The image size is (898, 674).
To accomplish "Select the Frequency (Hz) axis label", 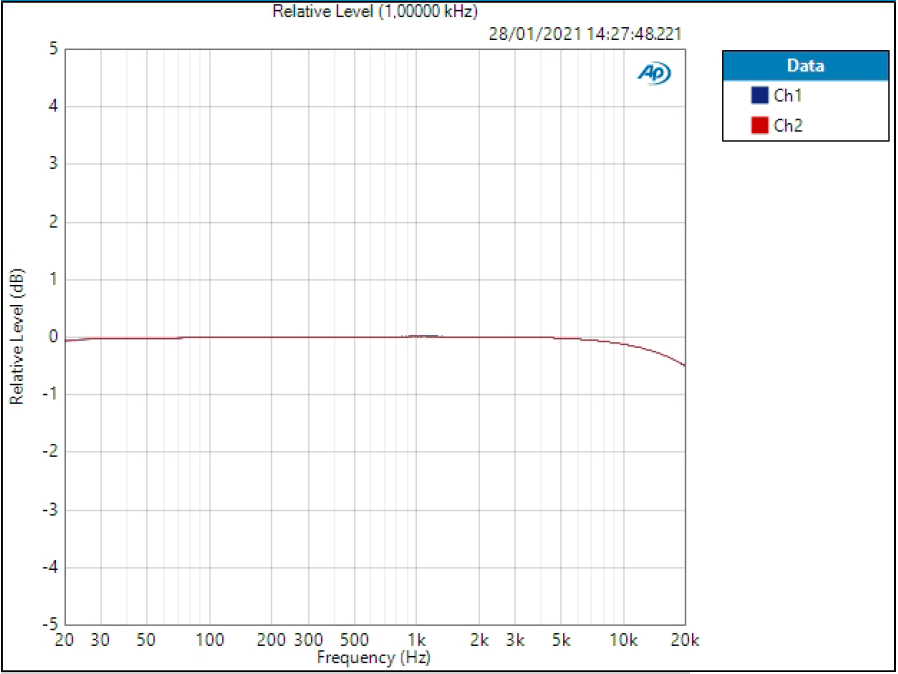I will click(x=374, y=658).
